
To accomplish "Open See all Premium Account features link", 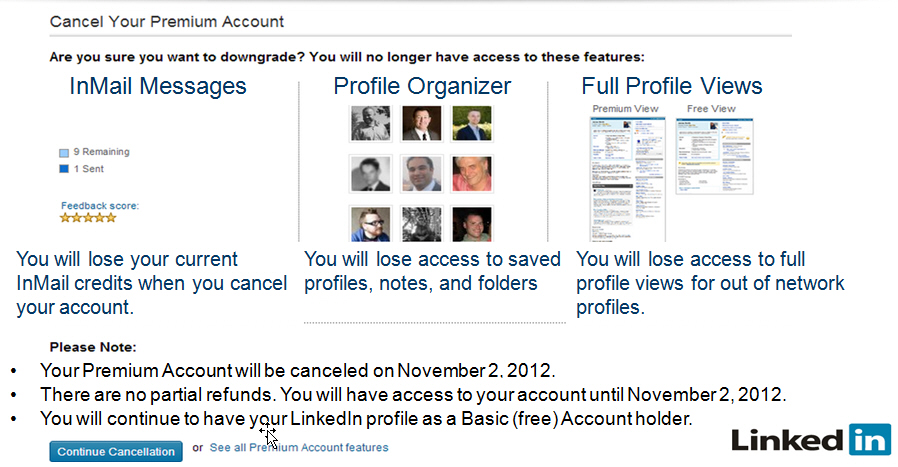I will coord(299,447).
